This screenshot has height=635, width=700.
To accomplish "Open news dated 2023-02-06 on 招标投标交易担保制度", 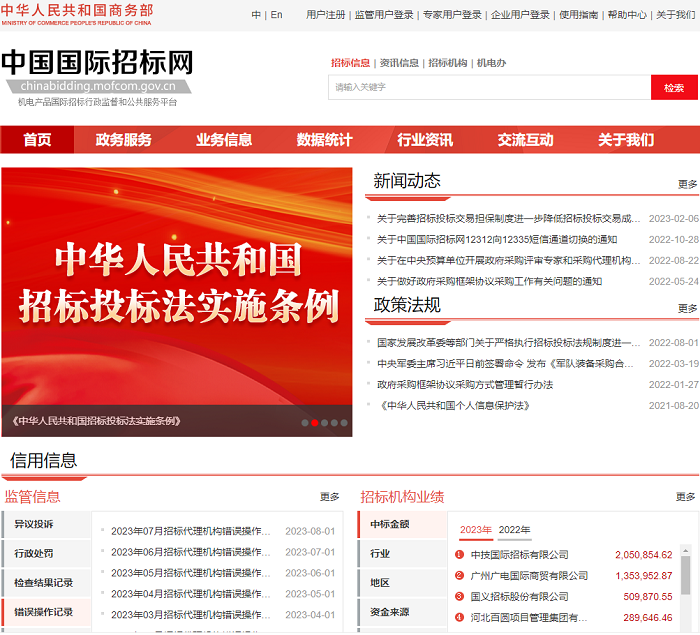I will coord(508,219).
